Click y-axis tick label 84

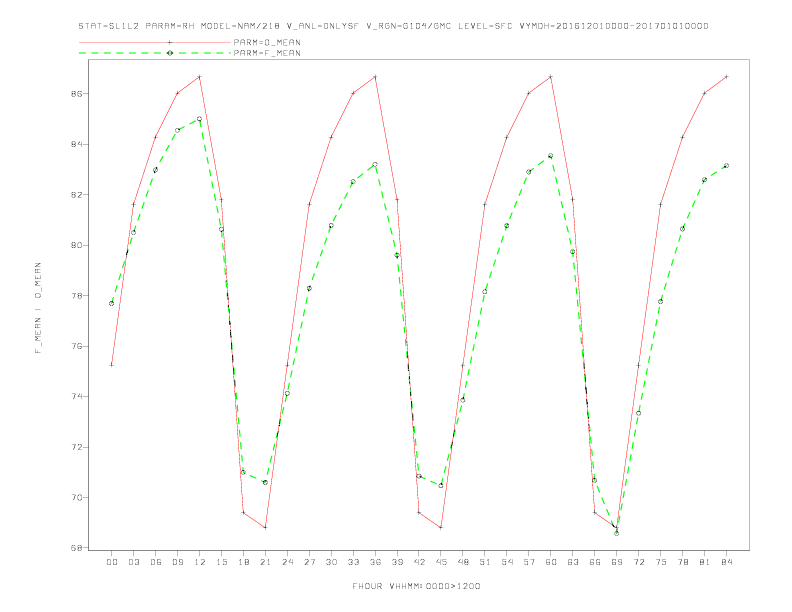point(76,144)
